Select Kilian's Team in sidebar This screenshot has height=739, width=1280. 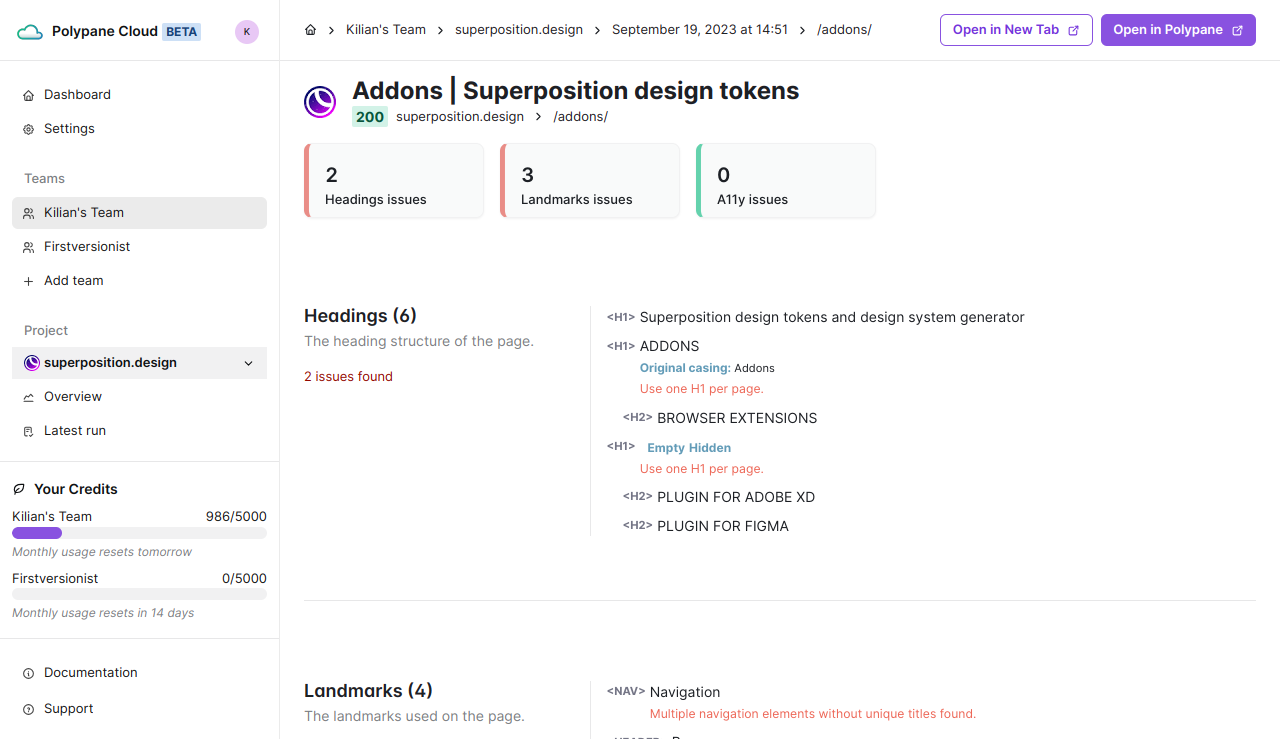140,213
